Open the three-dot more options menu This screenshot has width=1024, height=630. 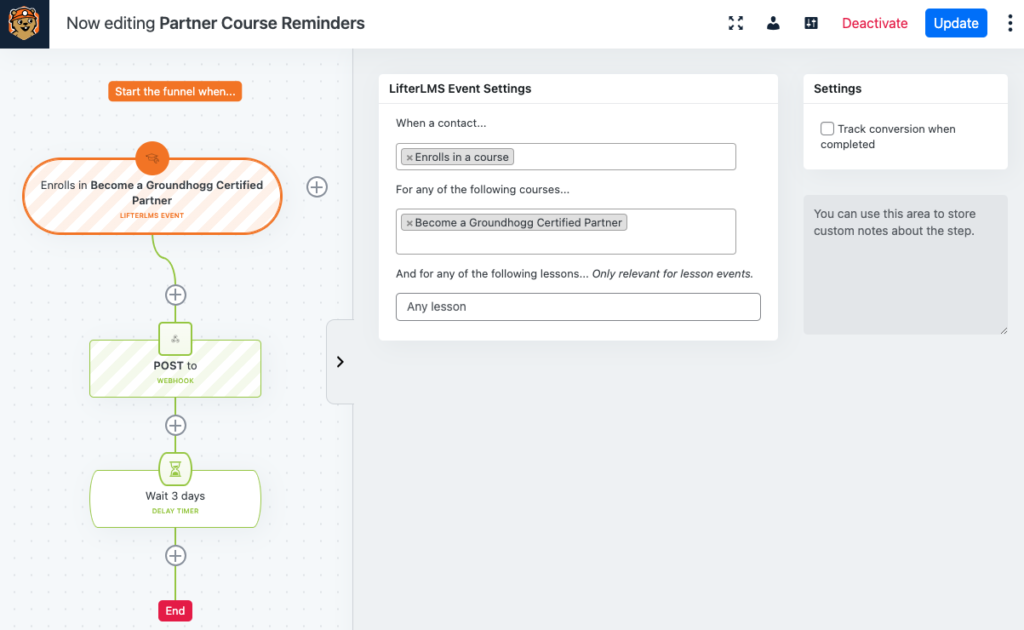1010,24
